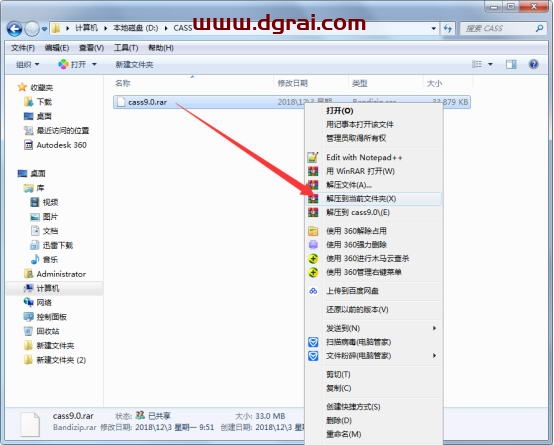Select 文档 library

click(45, 231)
